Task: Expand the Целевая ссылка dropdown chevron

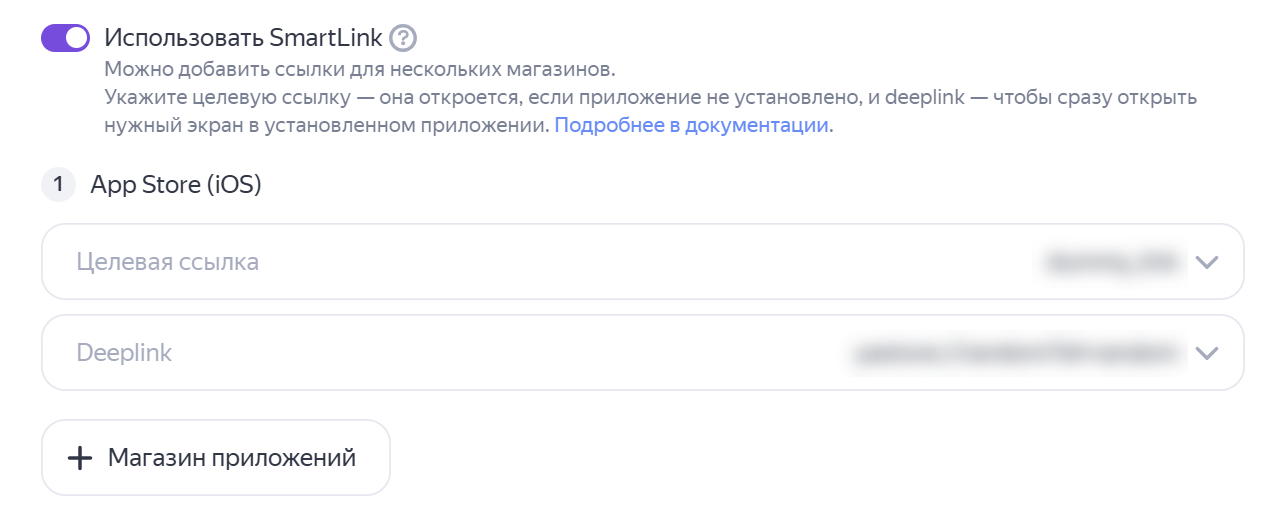Action: (1207, 262)
